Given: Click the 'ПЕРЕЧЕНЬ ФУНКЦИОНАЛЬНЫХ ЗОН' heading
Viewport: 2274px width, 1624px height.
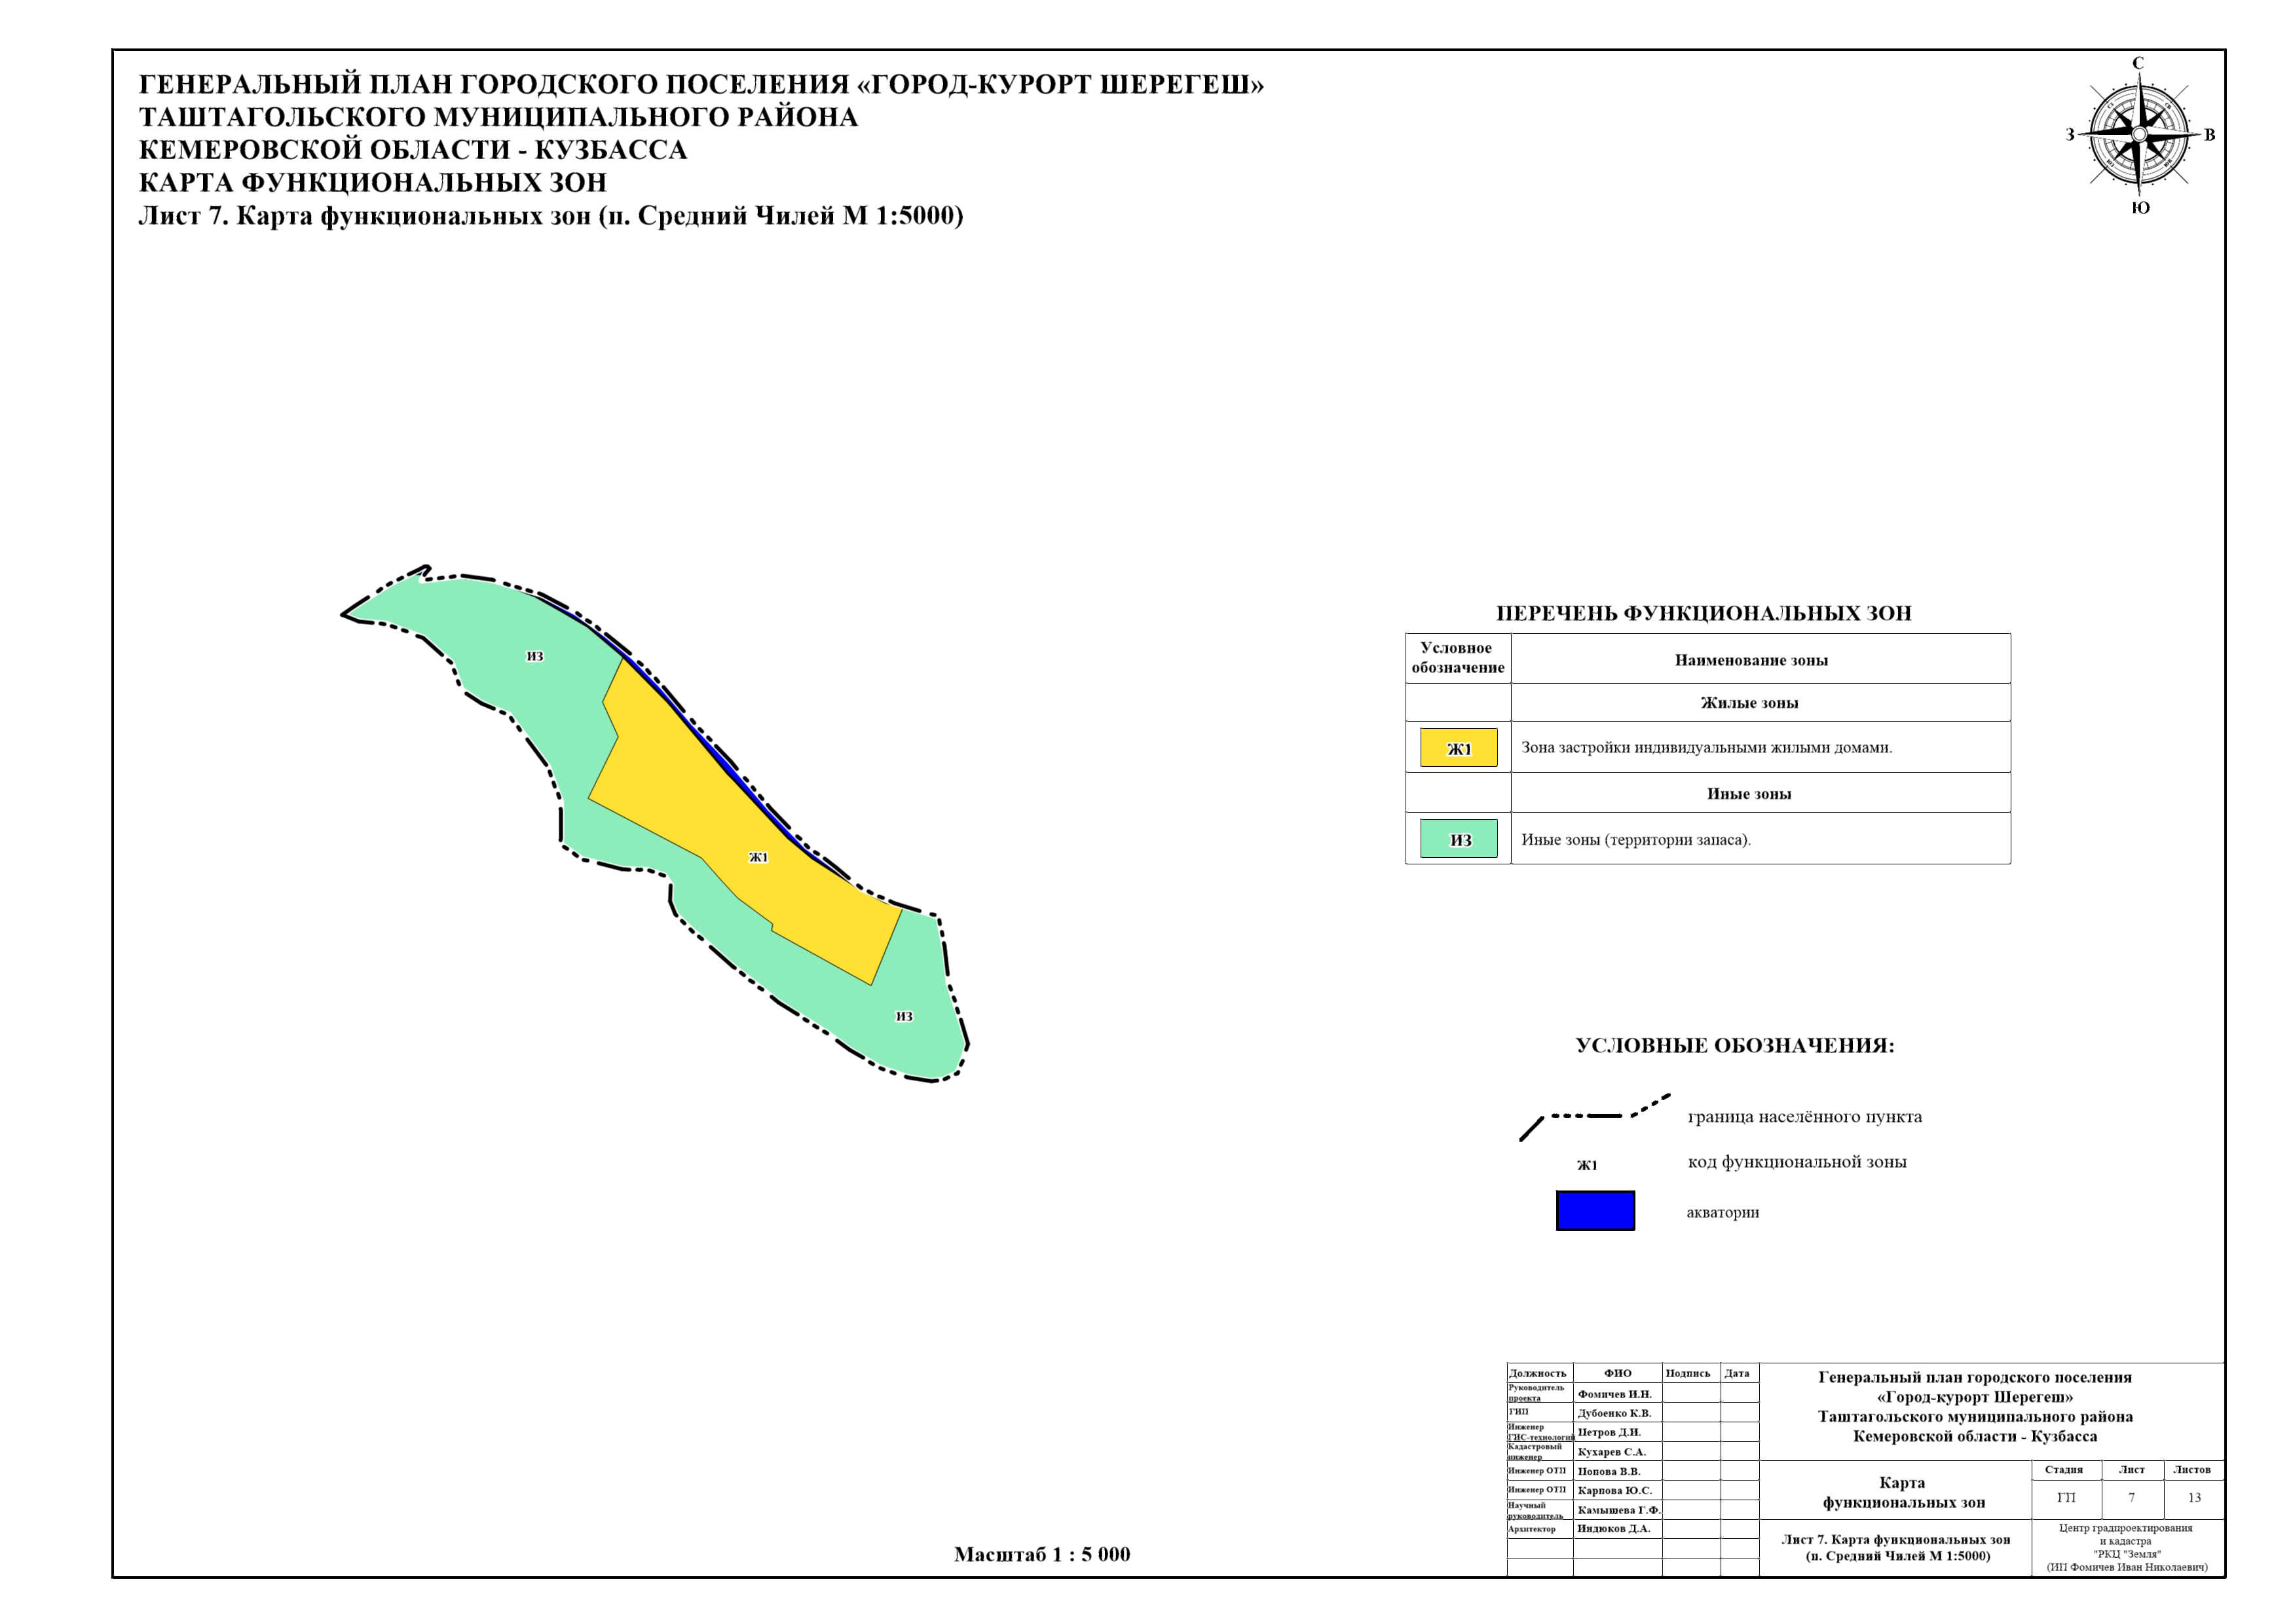Looking at the screenshot, I should click(x=1703, y=613).
